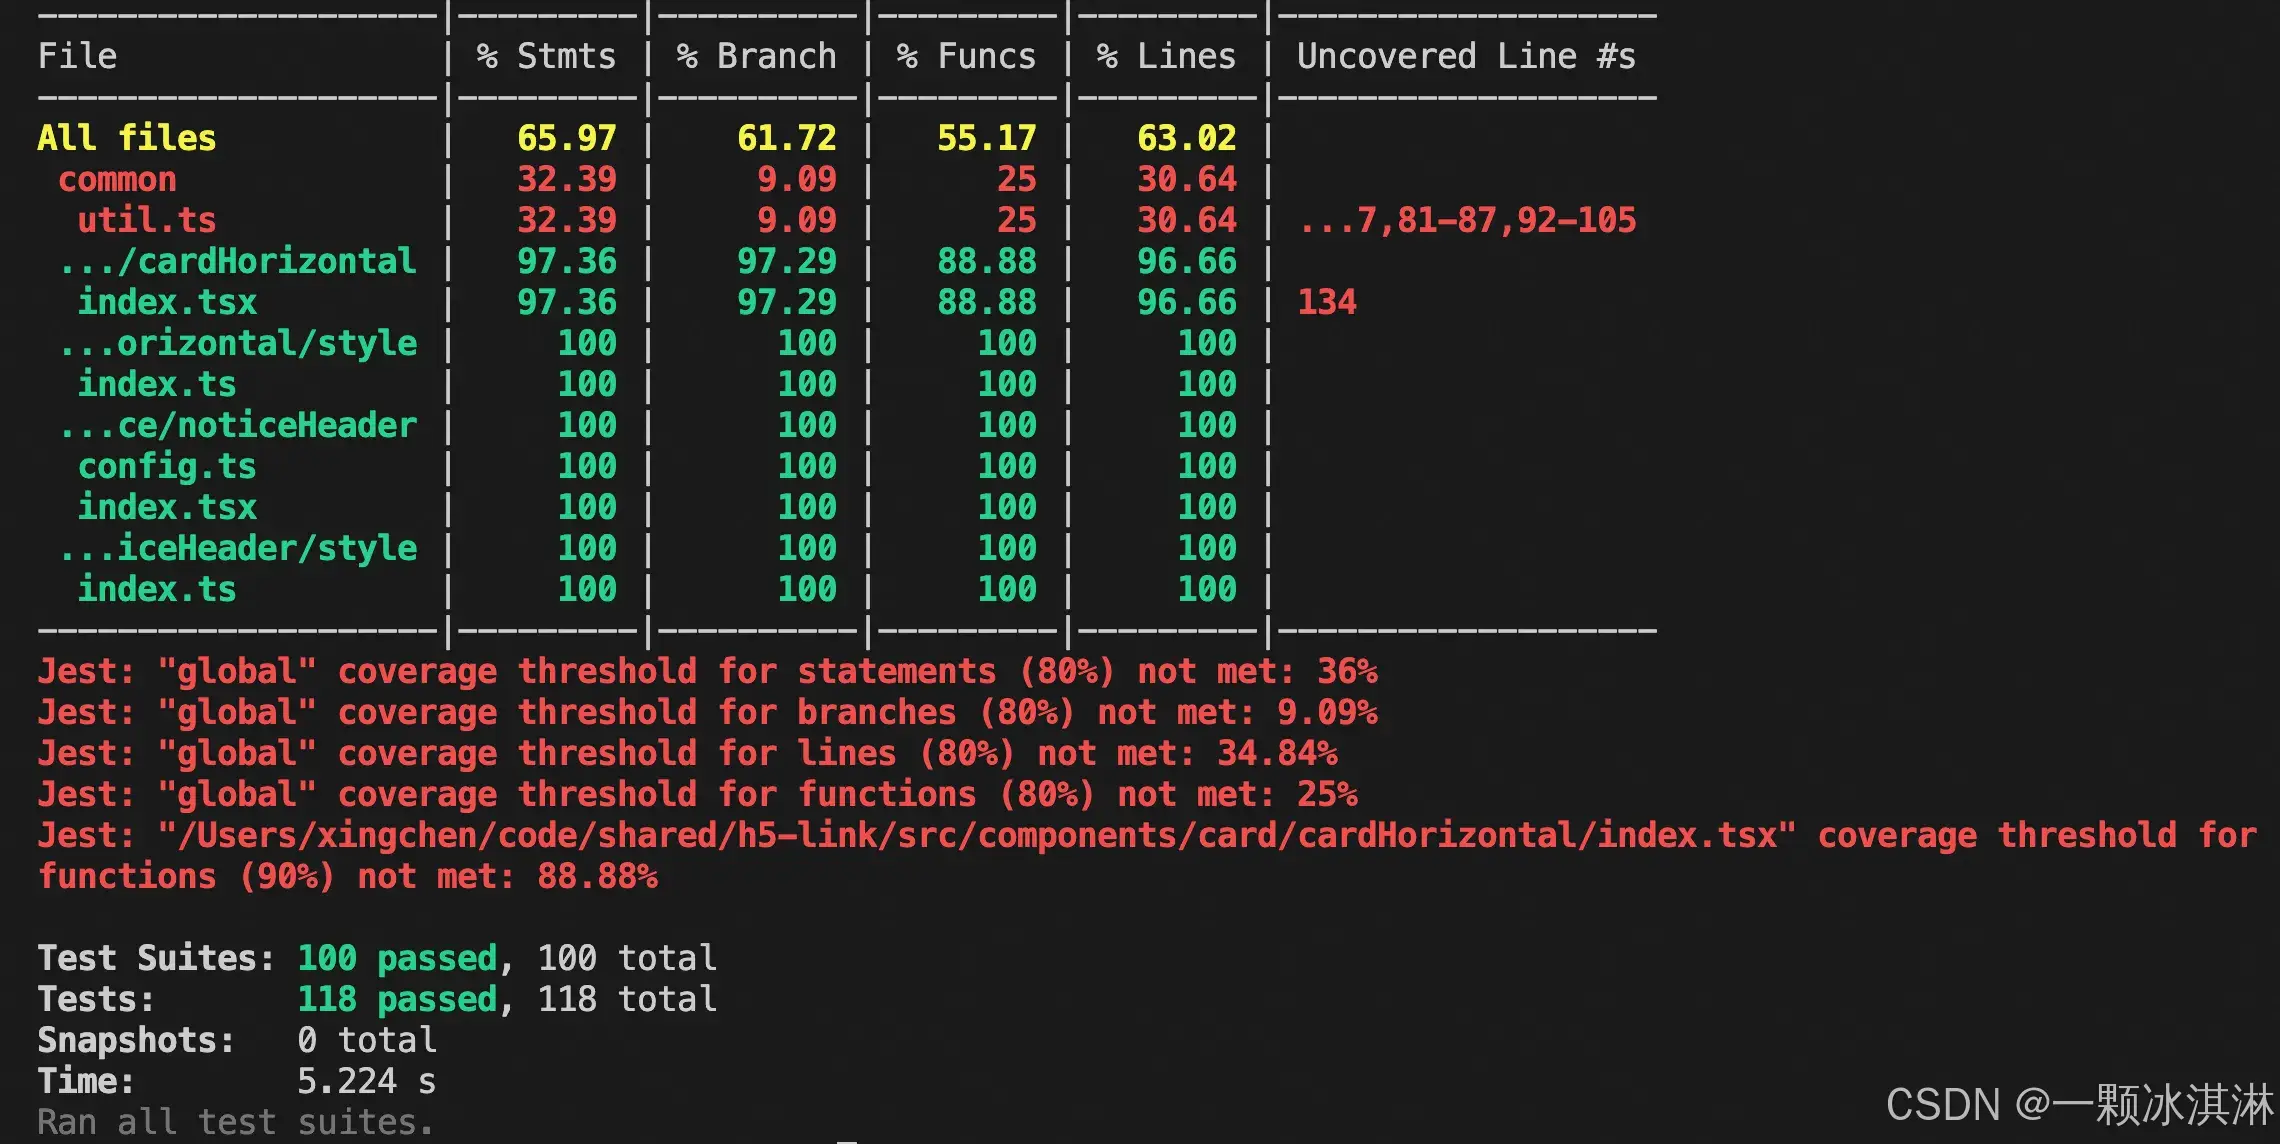Click the '.../cardHorizontal' folder entry
Screen dimensions: 2280x1144
coord(237,262)
